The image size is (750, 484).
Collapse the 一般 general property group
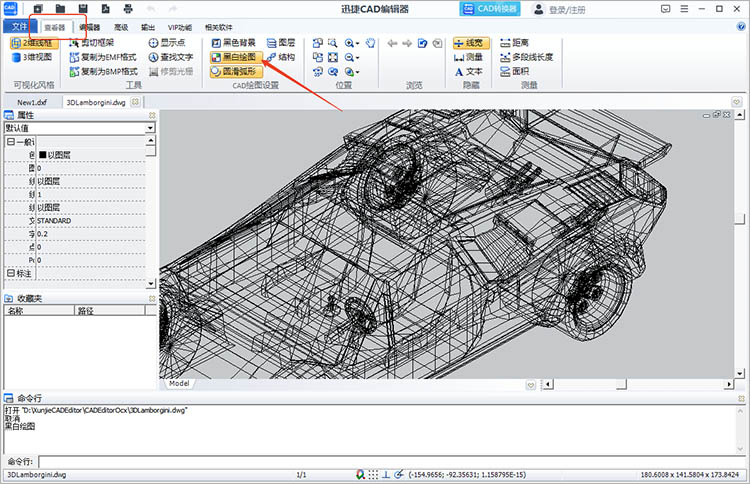coord(11,142)
